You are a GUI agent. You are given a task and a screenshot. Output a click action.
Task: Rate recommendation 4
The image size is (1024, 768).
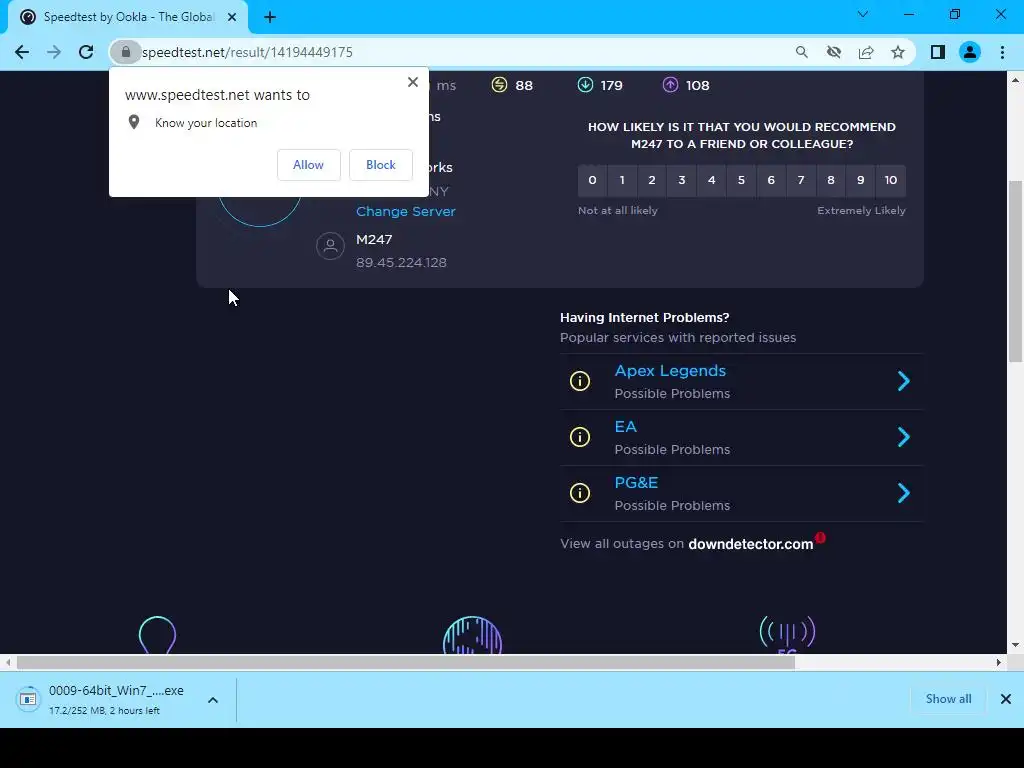point(711,180)
